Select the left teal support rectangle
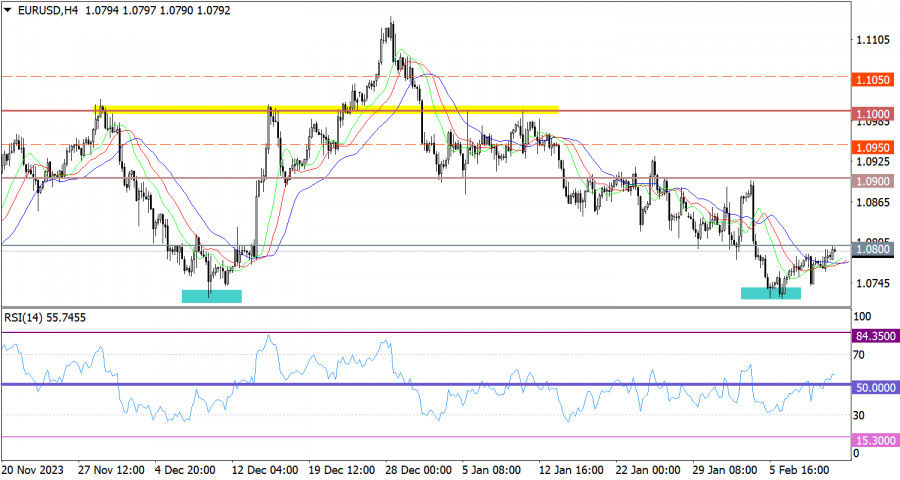Image resolution: width=900 pixels, height=480 pixels. (212, 296)
